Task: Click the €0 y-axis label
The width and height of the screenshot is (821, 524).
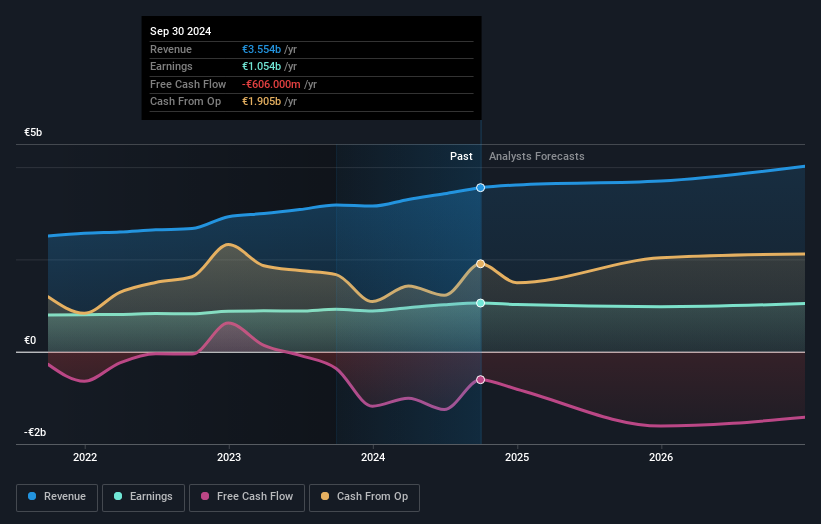Action: (x=30, y=340)
